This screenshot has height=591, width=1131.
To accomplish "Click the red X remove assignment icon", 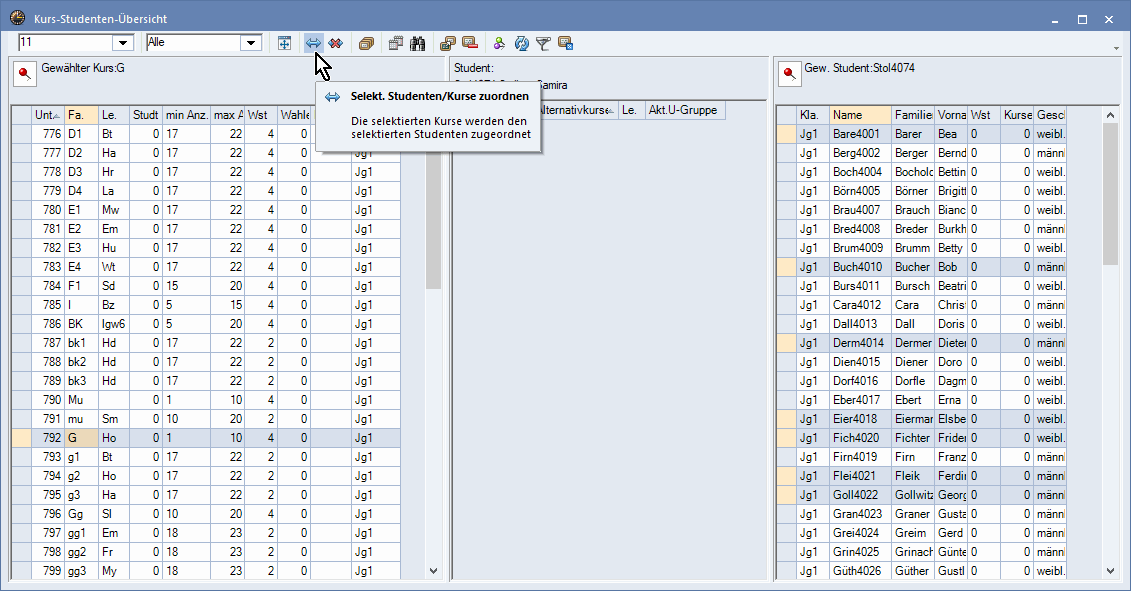I will click(335, 43).
